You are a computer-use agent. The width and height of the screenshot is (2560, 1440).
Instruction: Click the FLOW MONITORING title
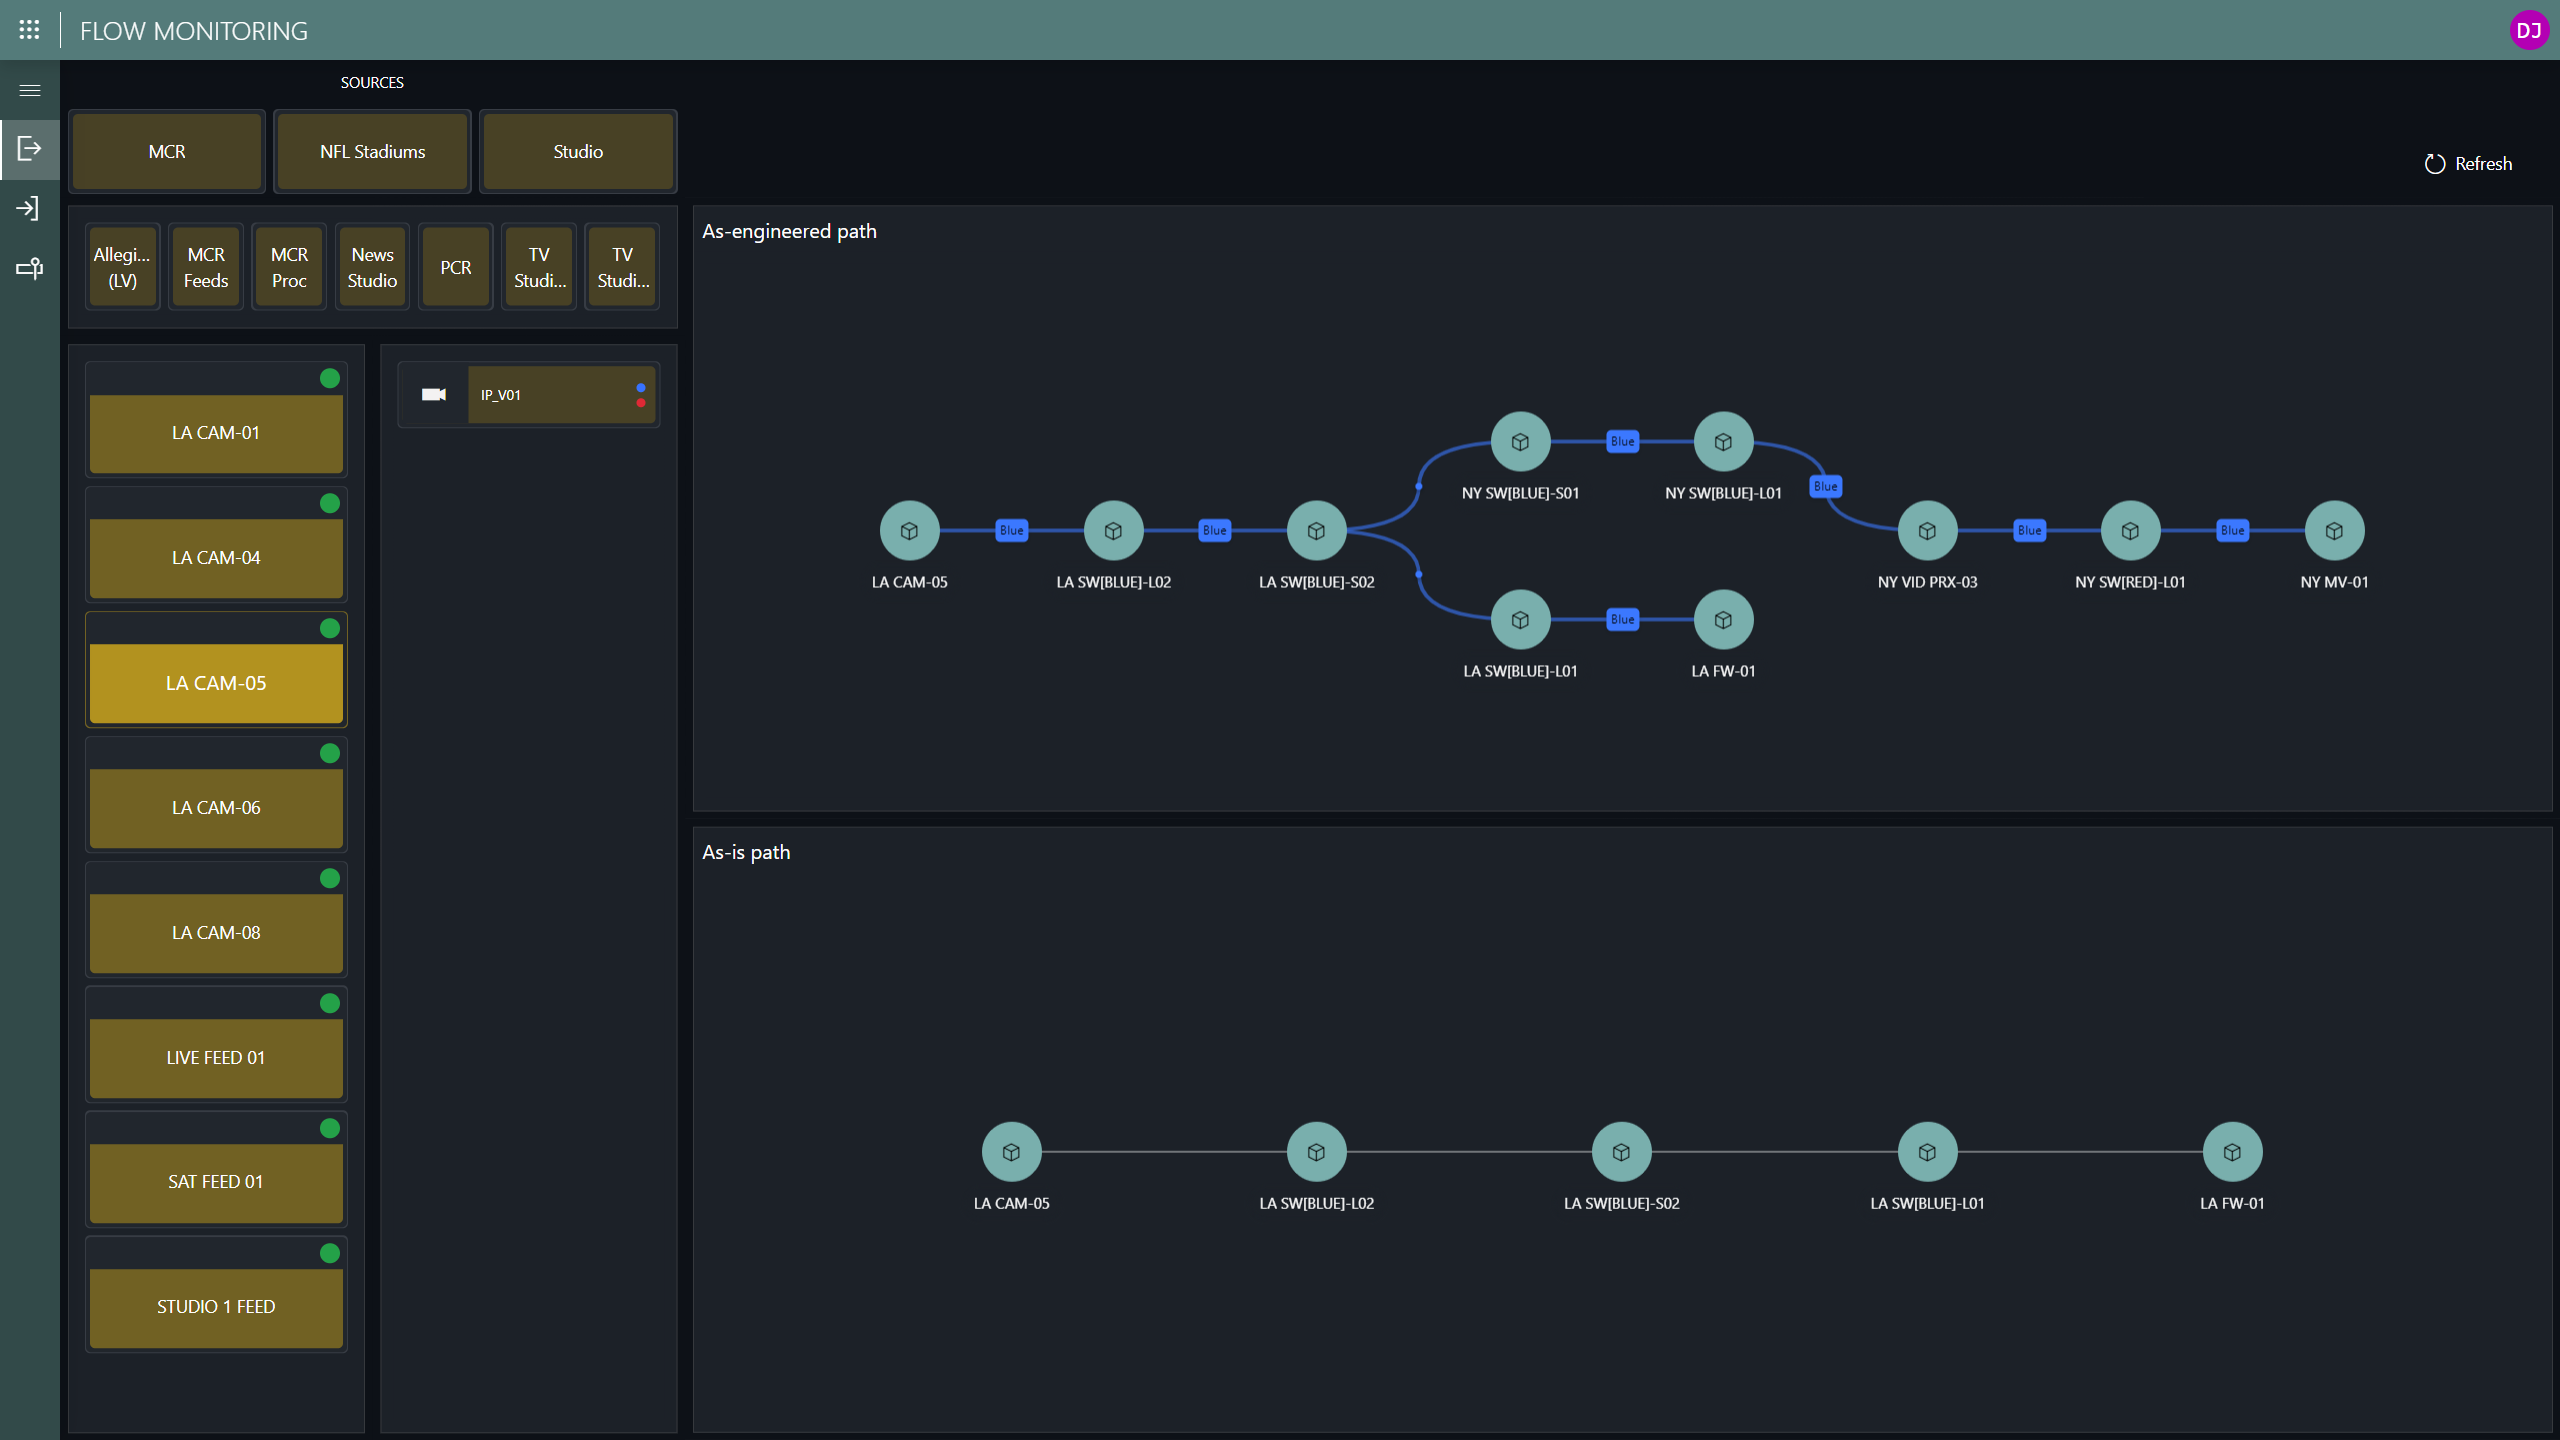(194, 31)
